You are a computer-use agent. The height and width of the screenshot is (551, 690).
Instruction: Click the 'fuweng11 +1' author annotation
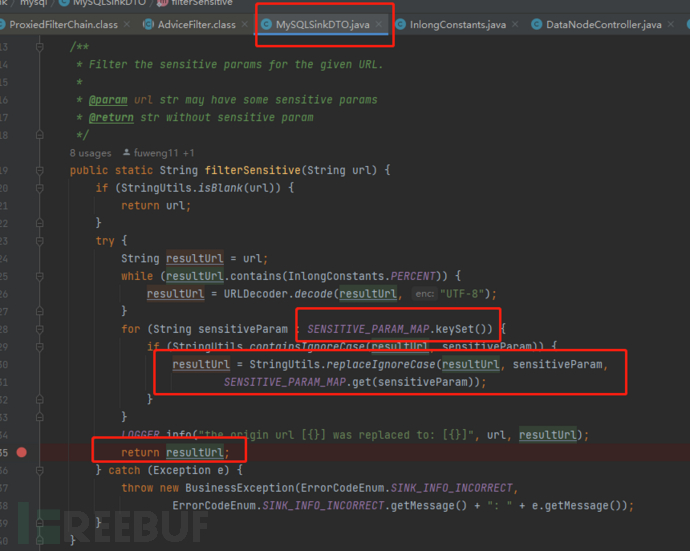click(x=164, y=153)
